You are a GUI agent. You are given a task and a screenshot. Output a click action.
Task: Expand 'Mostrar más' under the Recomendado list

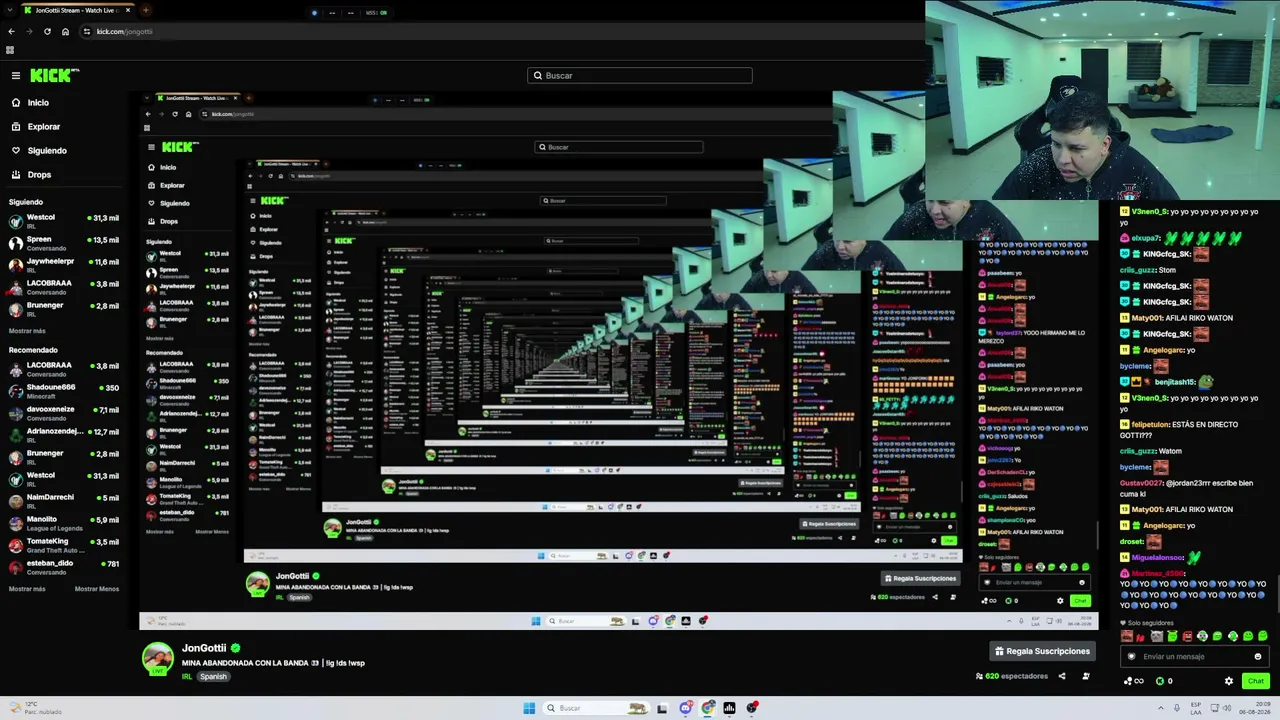[x=27, y=589]
